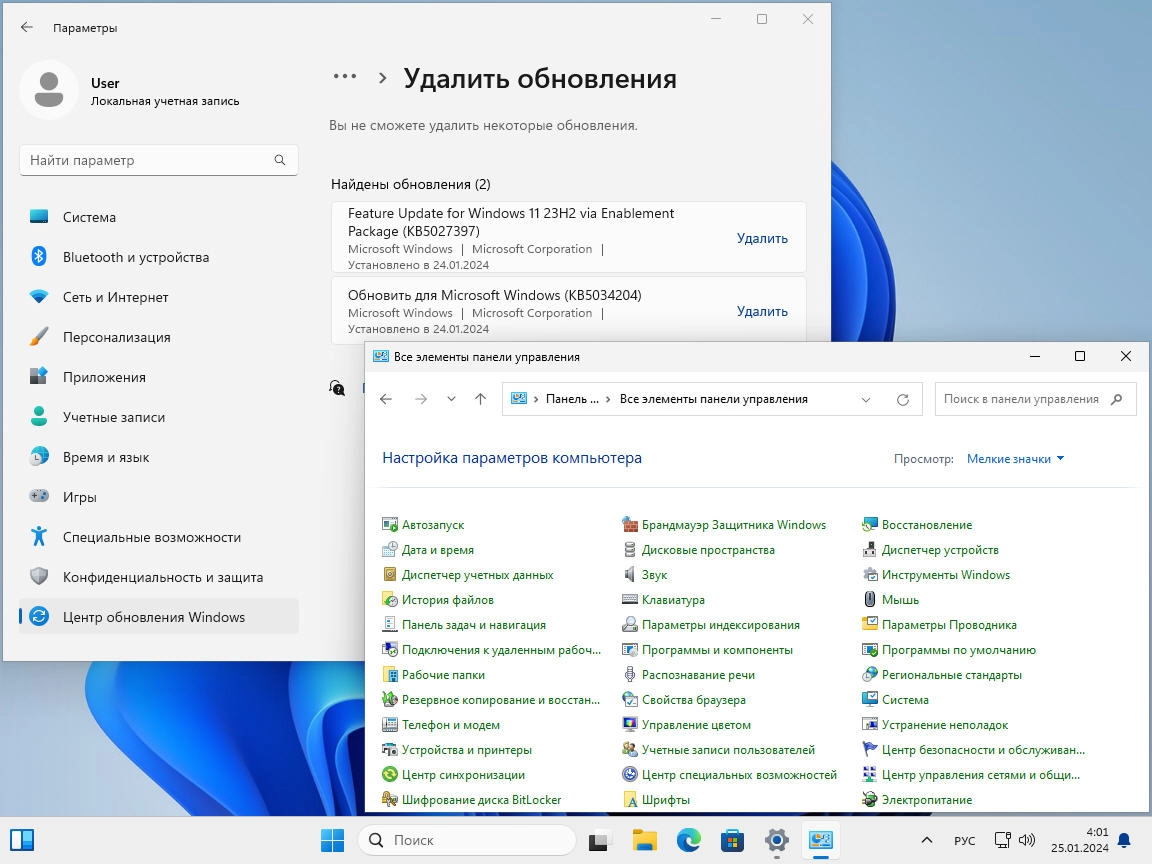Viewport: 1152px width, 864px height.
Task: Click the refresh icon in Control Panel address bar
Action: point(903,400)
